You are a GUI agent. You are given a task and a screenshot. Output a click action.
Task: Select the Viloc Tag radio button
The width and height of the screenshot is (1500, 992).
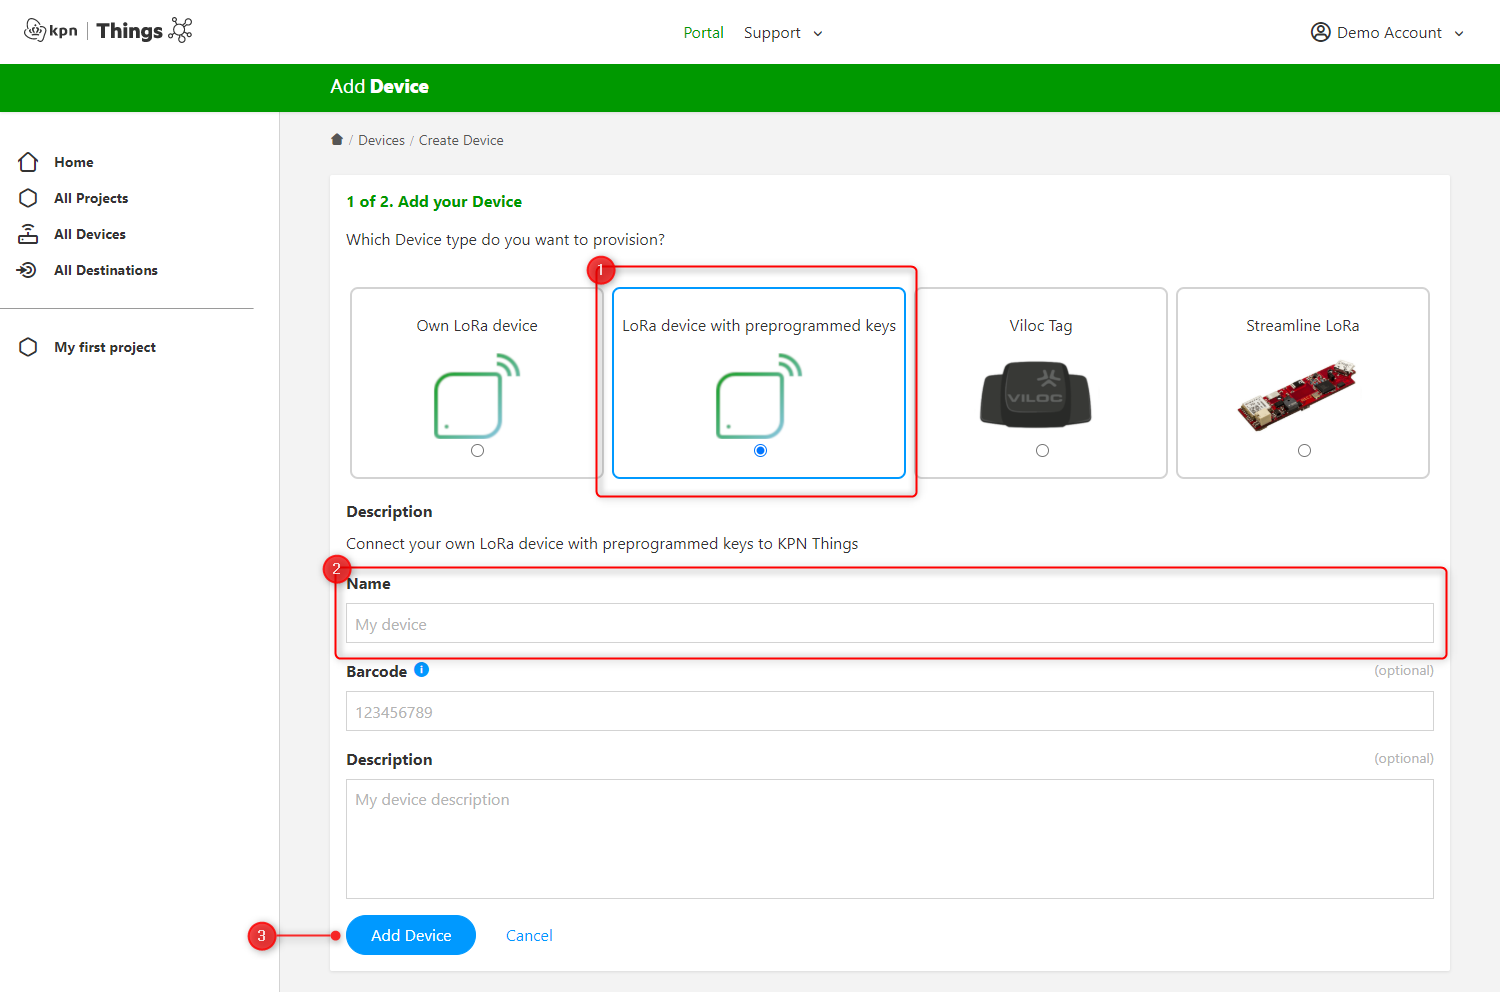point(1042,451)
